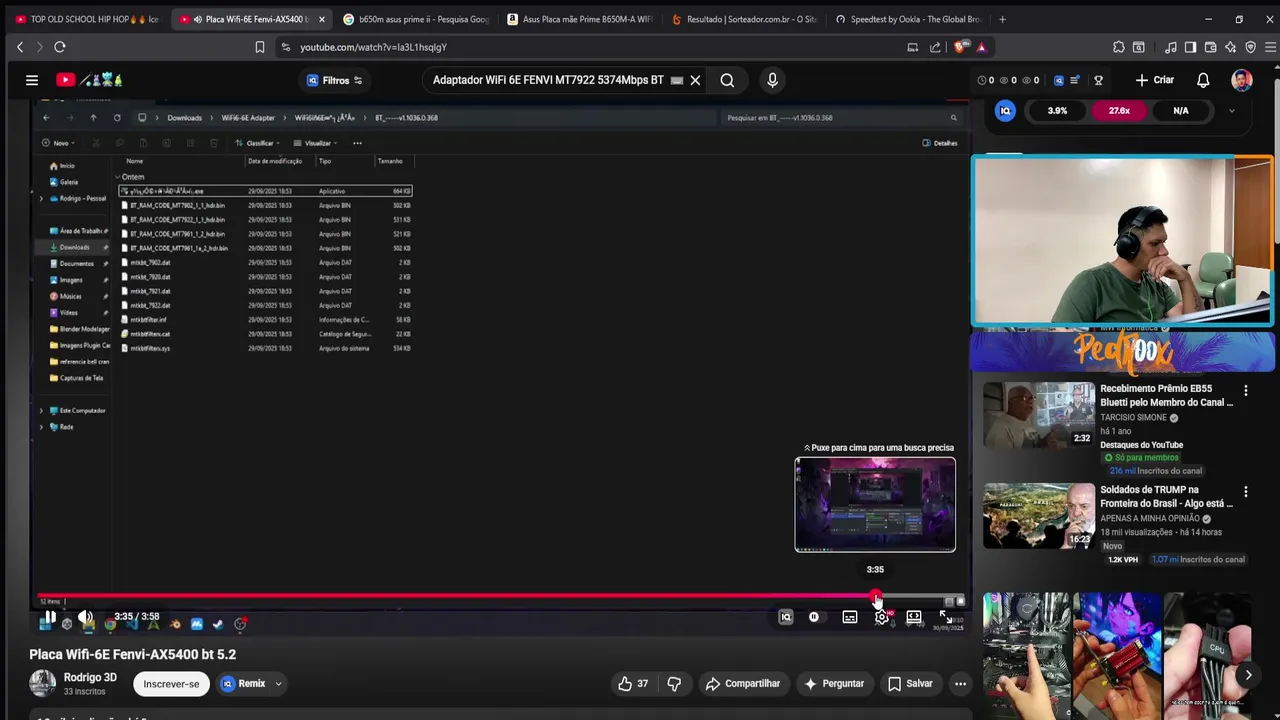
Task: Open Rodrigo 3D channel name link
Action: click(x=90, y=677)
